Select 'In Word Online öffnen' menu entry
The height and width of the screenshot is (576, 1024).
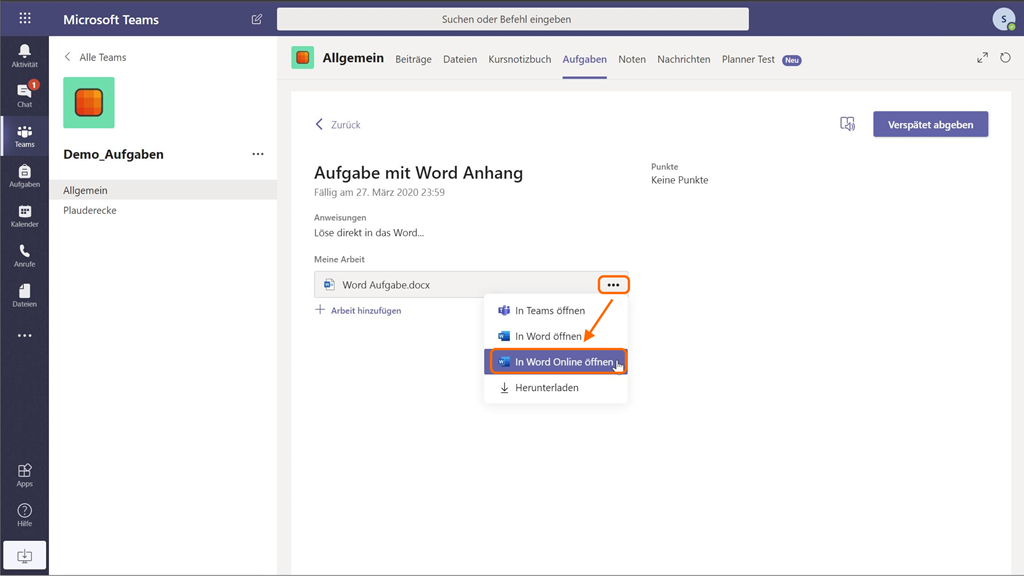556,362
